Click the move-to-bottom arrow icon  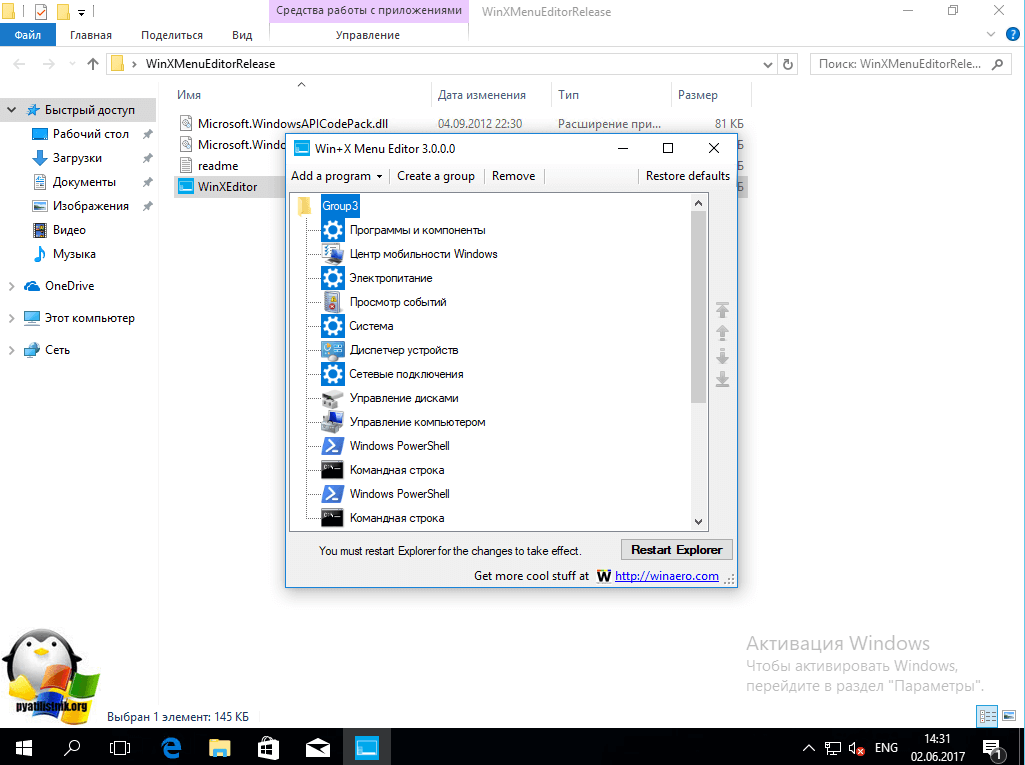point(722,380)
